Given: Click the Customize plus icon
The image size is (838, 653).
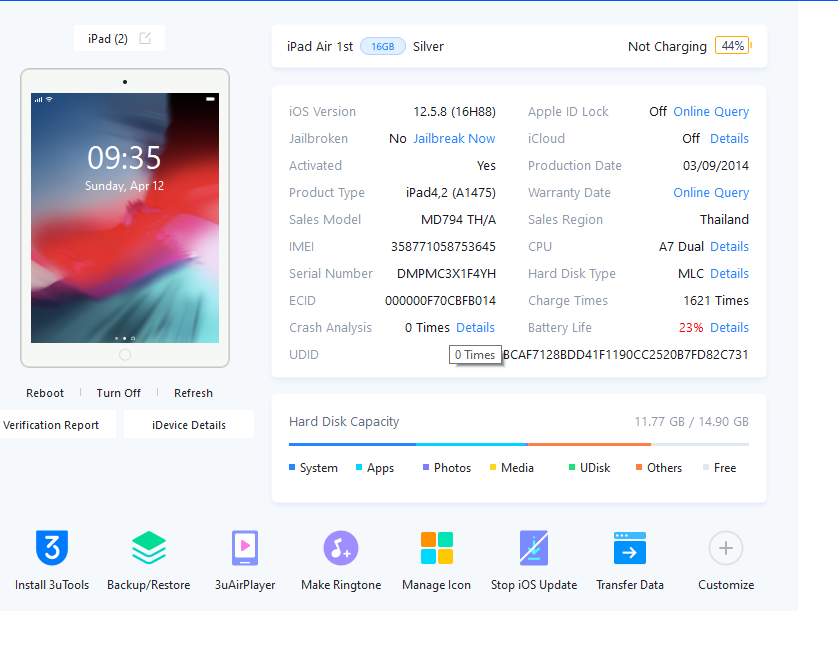Looking at the screenshot, I should point(726,548).
